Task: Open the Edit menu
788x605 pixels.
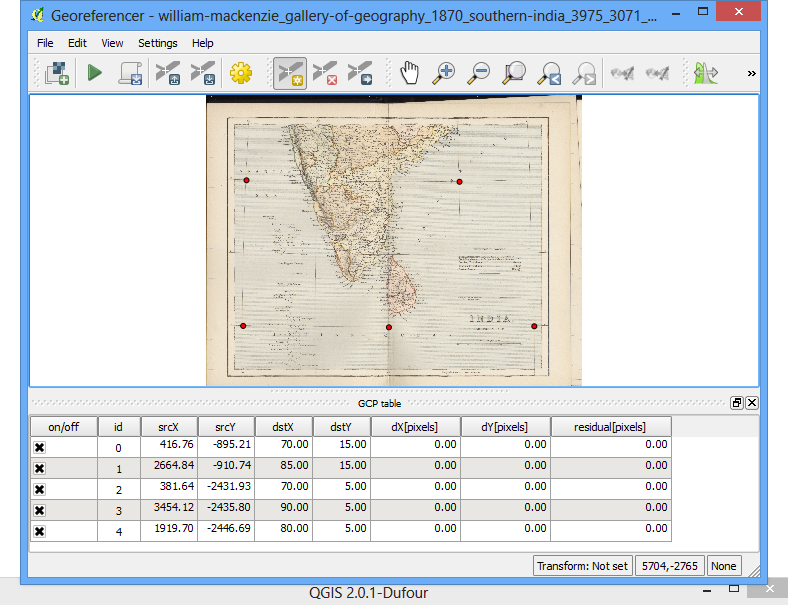Action: pos(77,43)
